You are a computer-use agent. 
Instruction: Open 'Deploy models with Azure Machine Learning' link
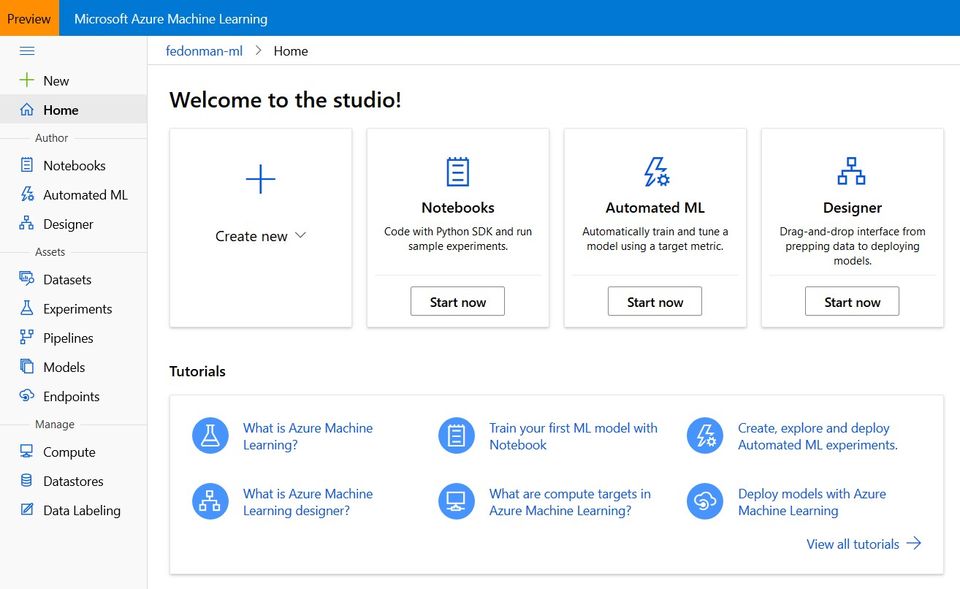click(811, 501)
